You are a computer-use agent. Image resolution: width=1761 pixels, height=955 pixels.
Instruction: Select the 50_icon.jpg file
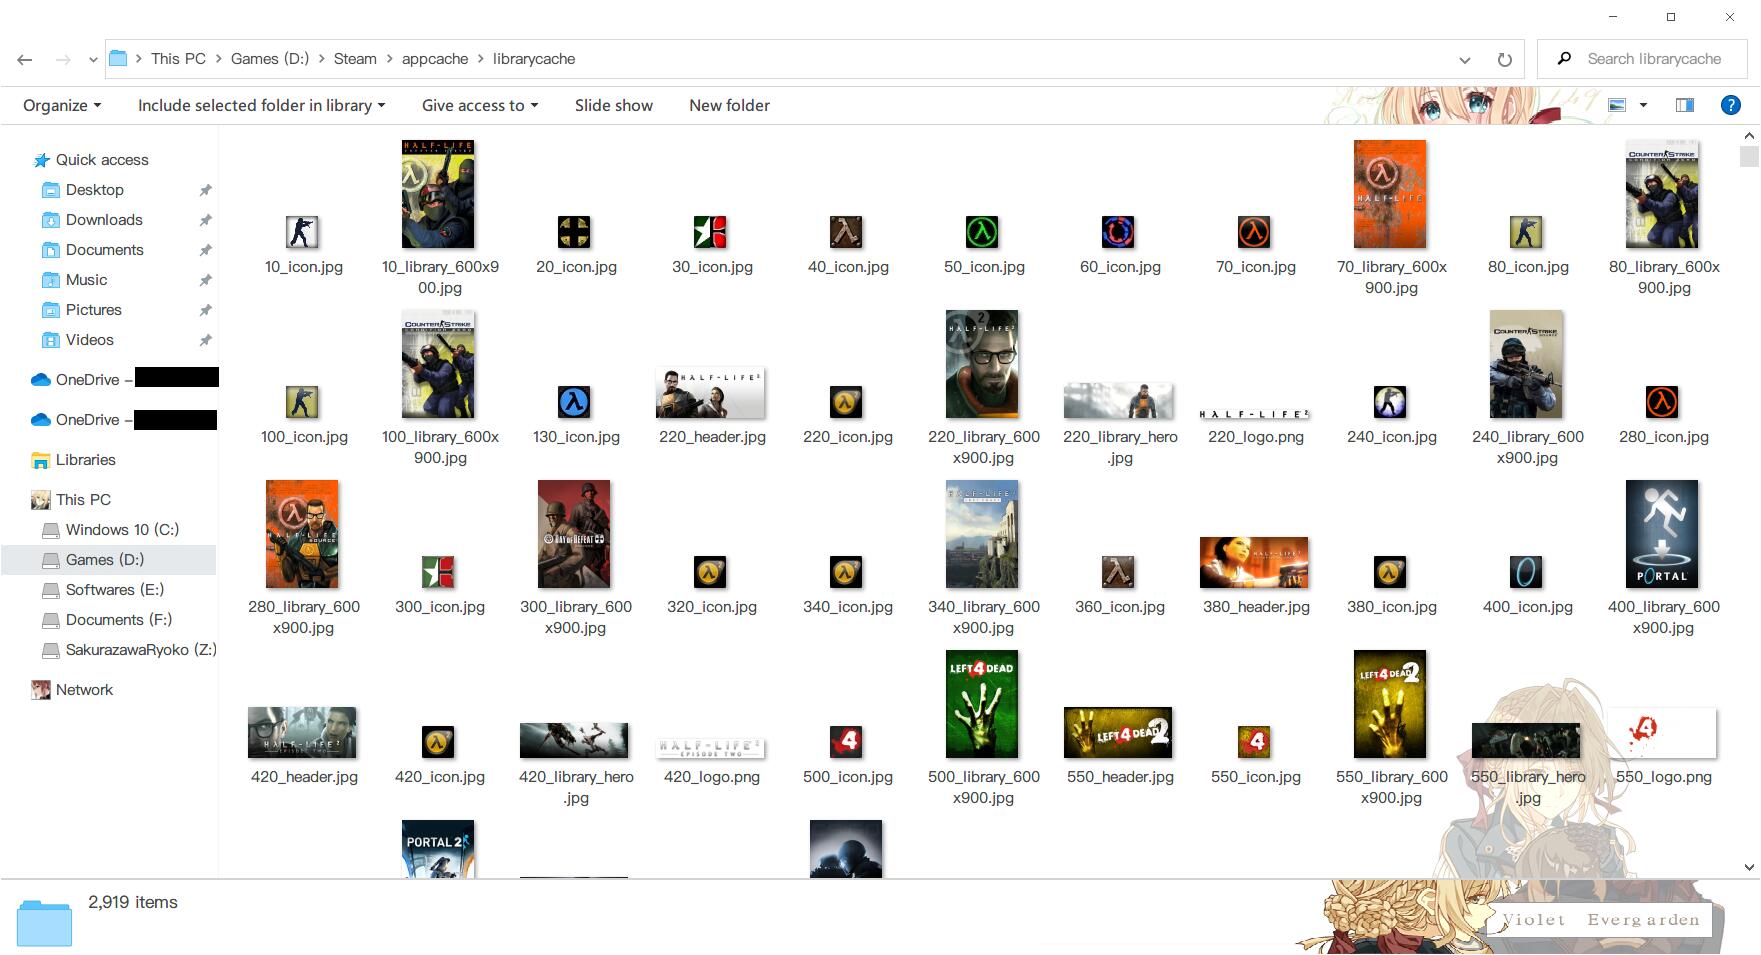(982, 233)
